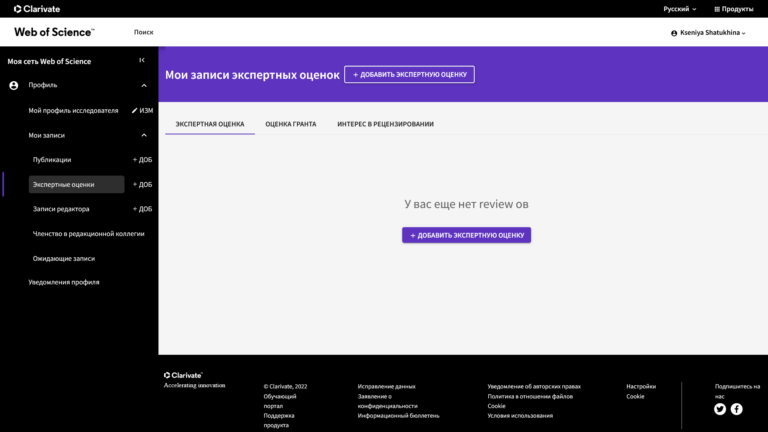The height and width of the screenshot is (432, 768).
Task: Click the Clarivate logo in footer
Action: (183, 375)
